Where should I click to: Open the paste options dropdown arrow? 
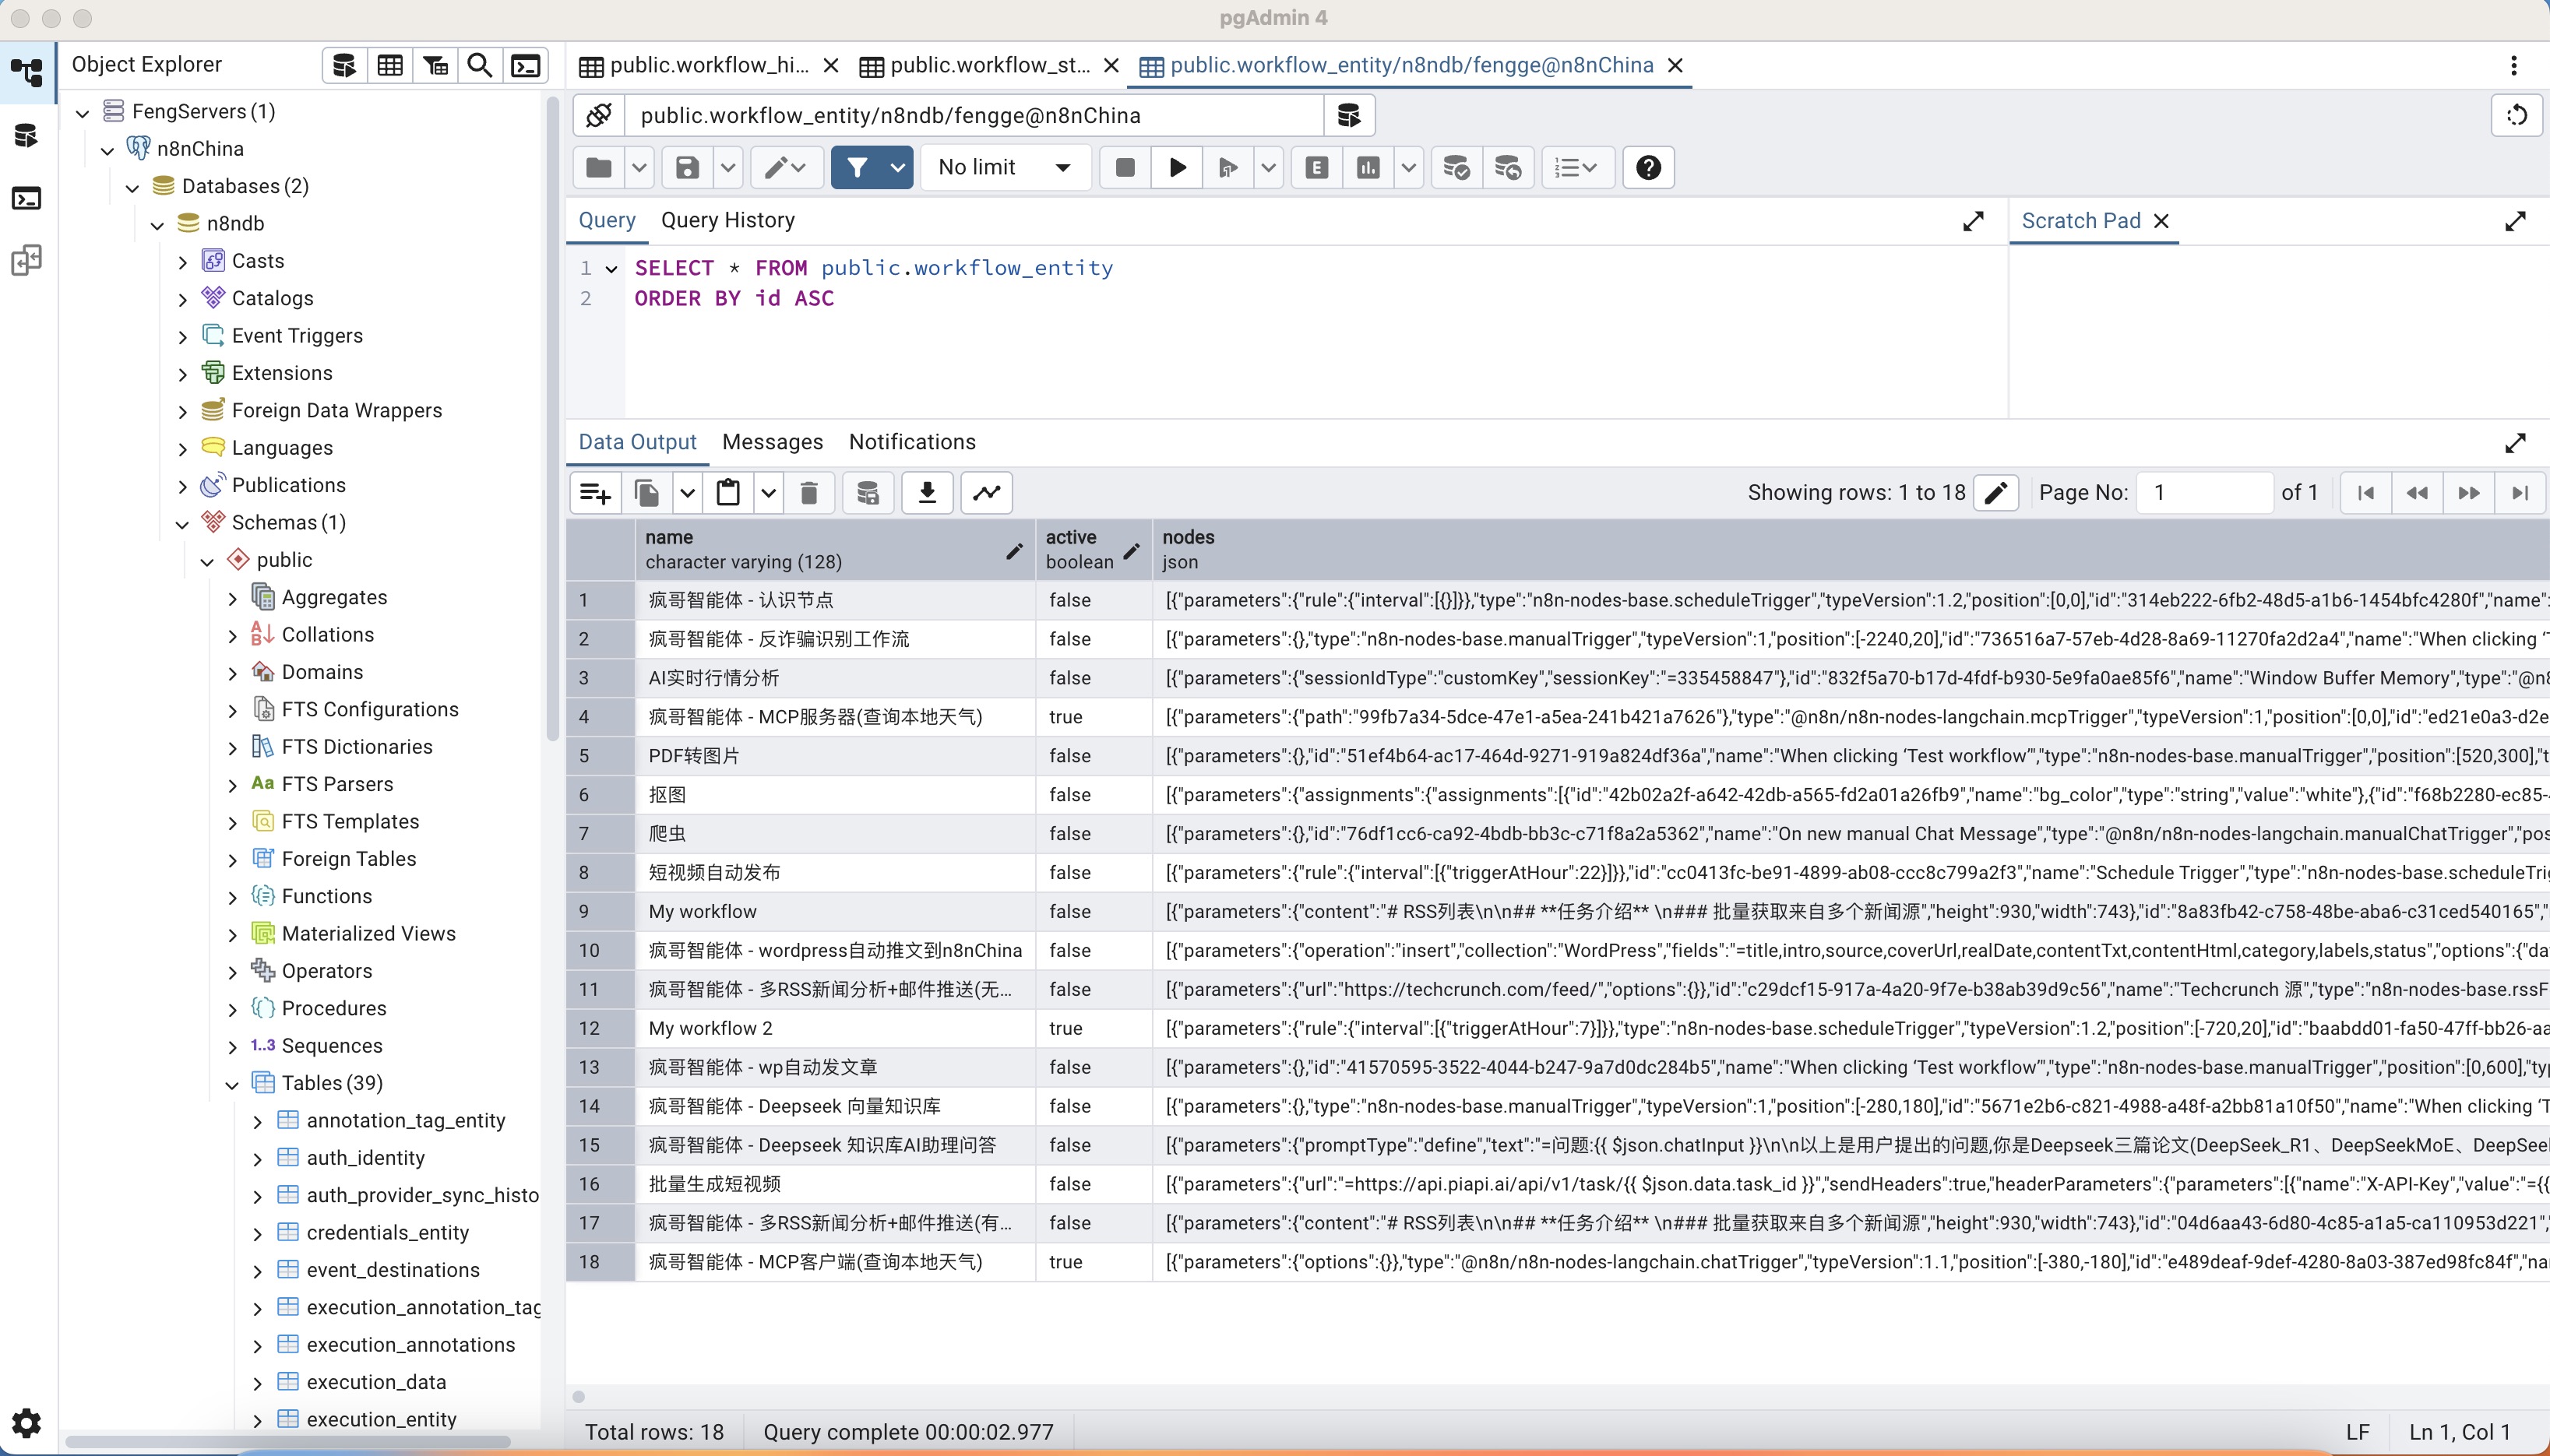pyautogui.click(x=768, y=493)
